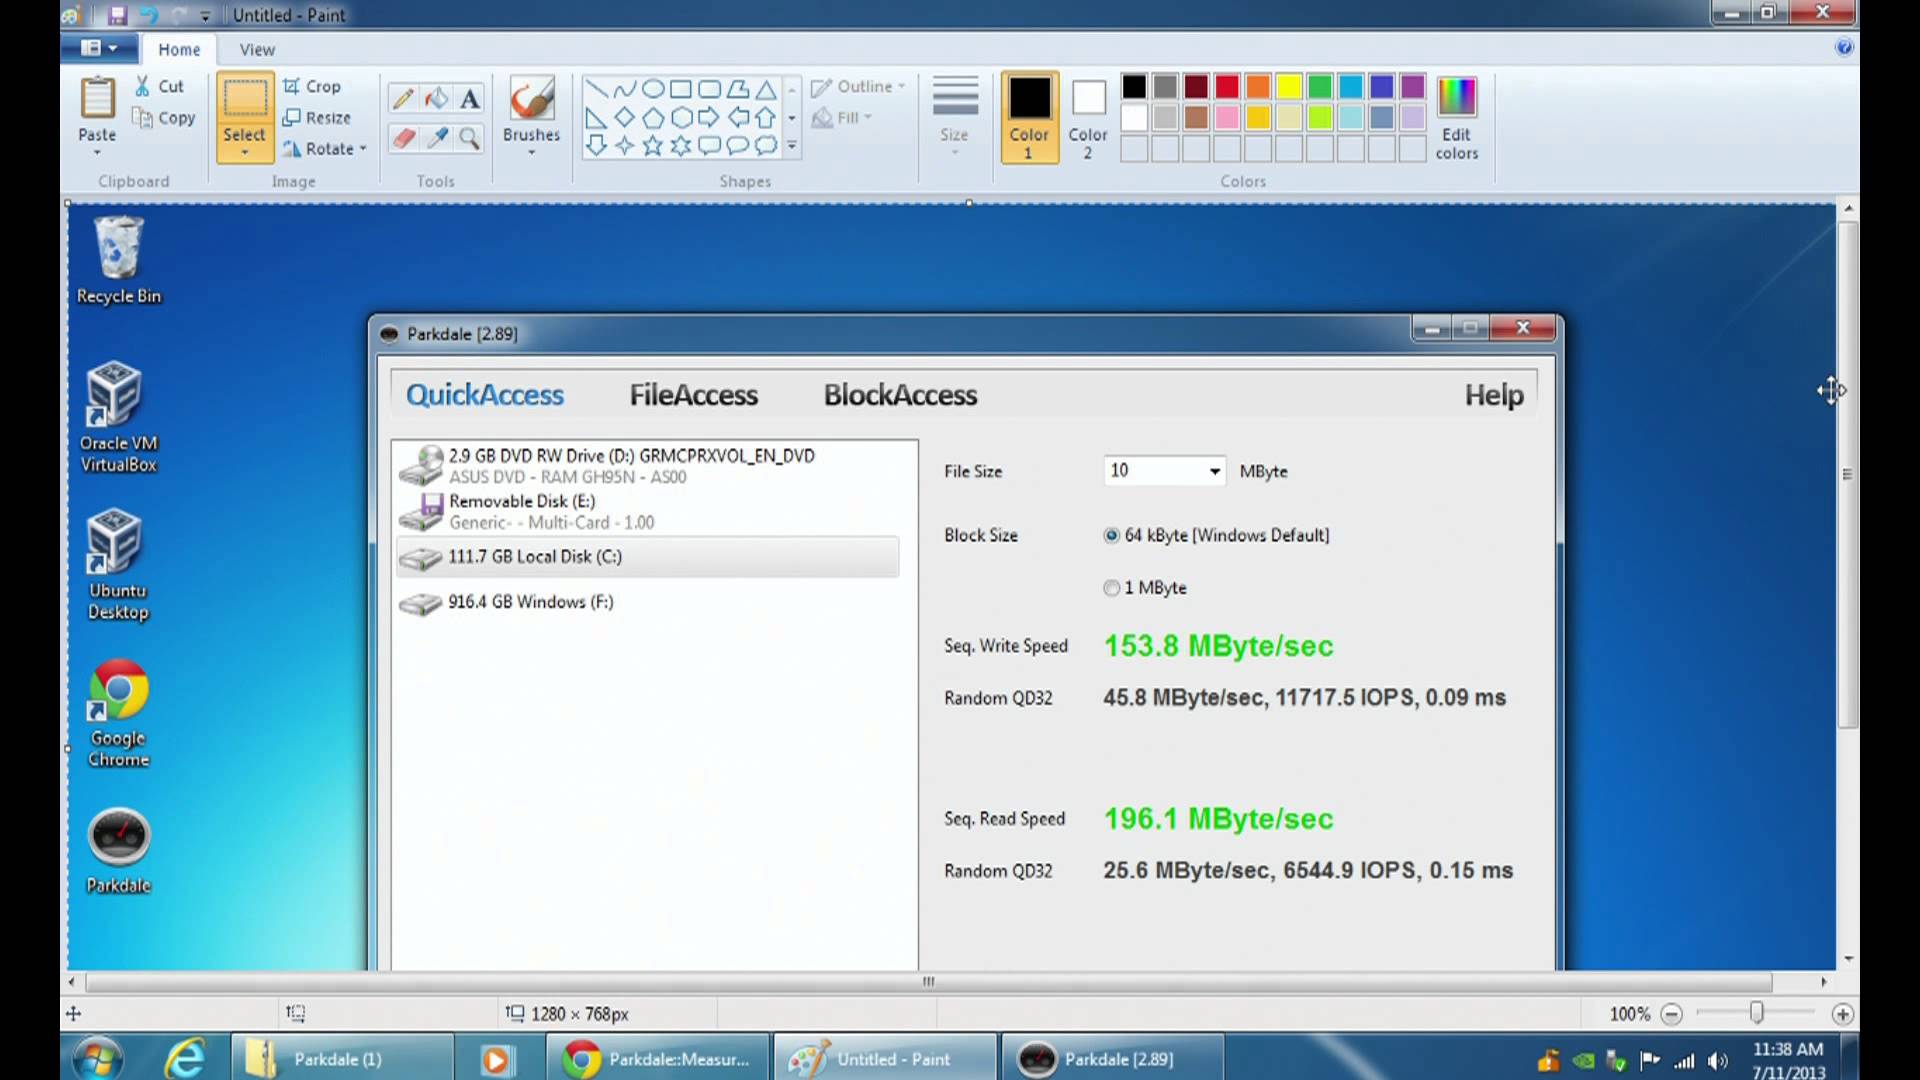Choose the Color picker tool
The width and height of the screenshot is (1920, 1080).
point(437,138)
